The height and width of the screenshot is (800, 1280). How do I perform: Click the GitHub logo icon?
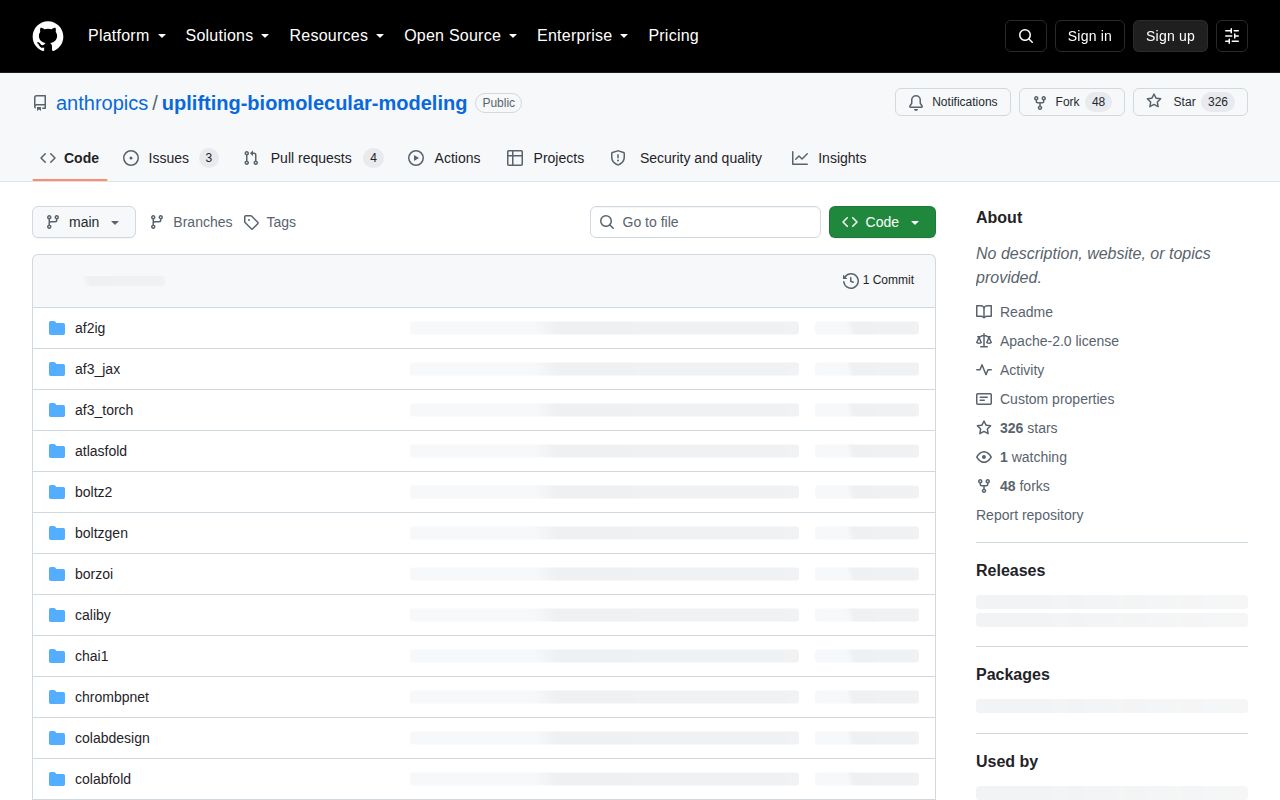(x=48, y=36)
